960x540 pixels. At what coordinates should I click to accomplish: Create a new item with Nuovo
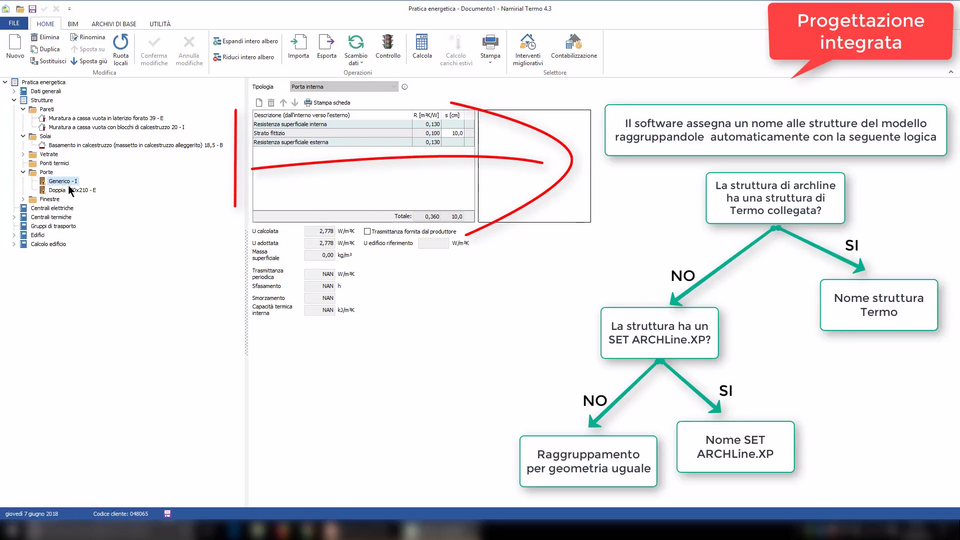pos(15,47)
